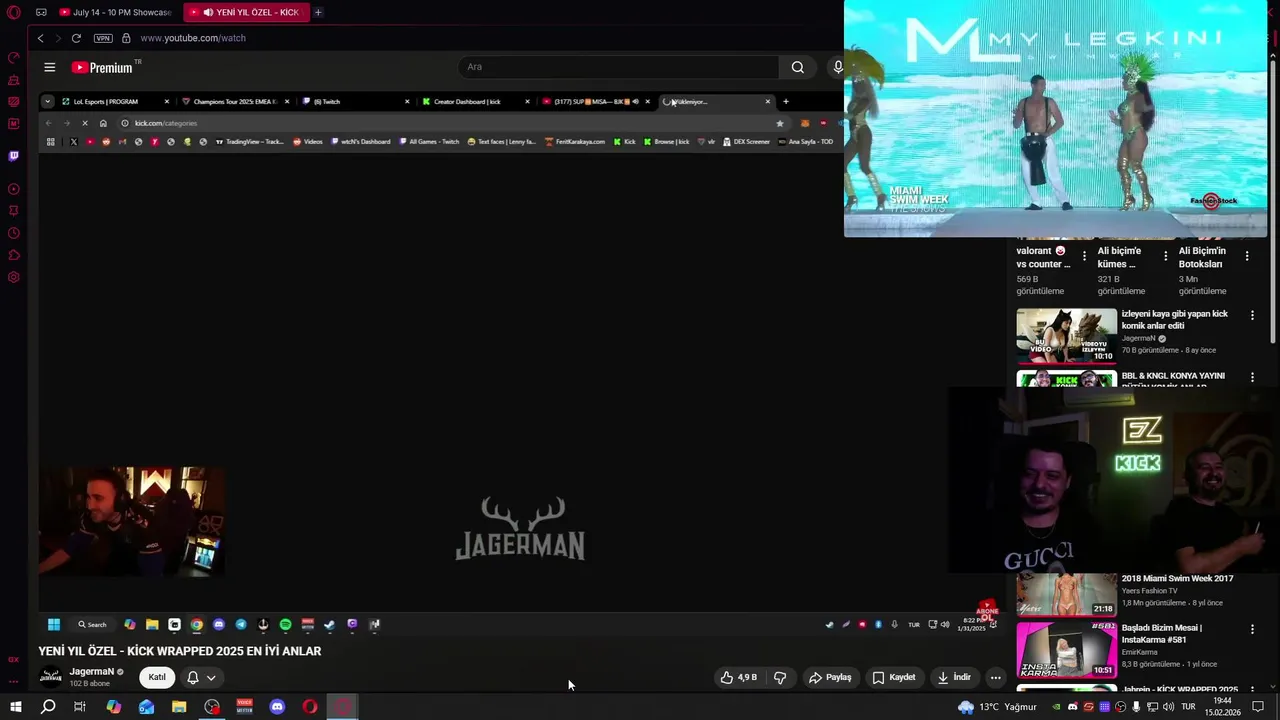Open options for Jahrein - KİCK WRAPPED 2025 video
Viewport: 1280px width, 720px height.
(x=1252, y=690)
